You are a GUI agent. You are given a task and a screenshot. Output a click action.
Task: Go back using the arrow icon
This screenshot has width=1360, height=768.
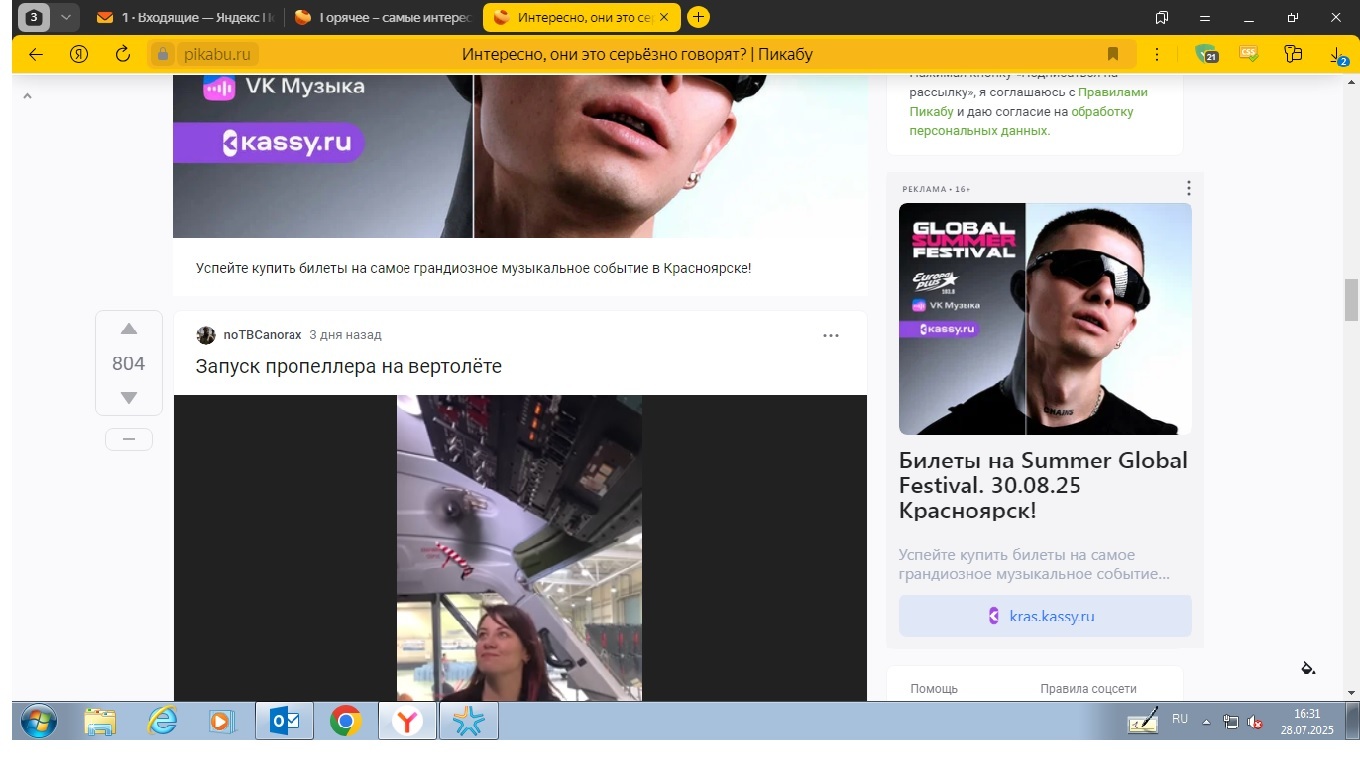click(x=36, y=54)
